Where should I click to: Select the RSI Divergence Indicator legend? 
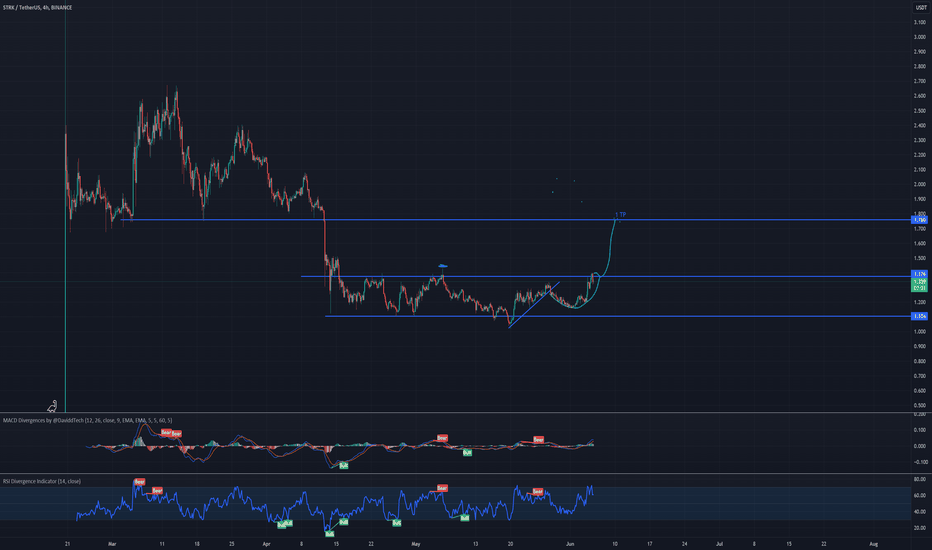point(42,481)
